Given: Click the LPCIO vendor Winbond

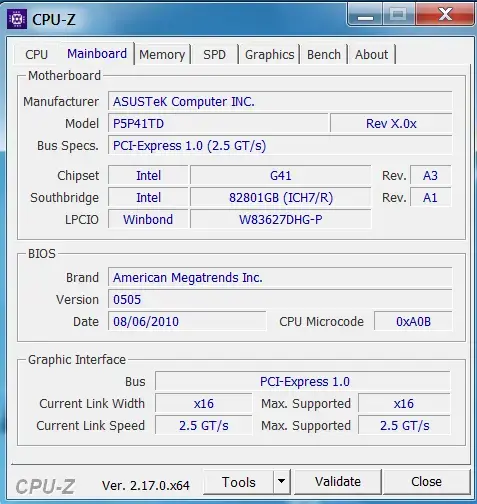Looking at the screenshot, I should [148, 219].
